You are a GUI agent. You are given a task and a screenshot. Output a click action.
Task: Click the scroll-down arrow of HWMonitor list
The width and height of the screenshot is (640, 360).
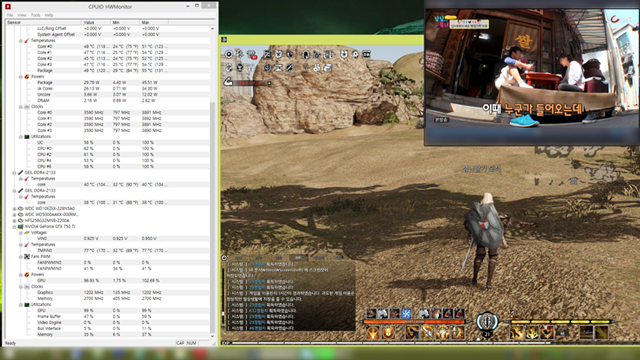click(x=212, y=336)
